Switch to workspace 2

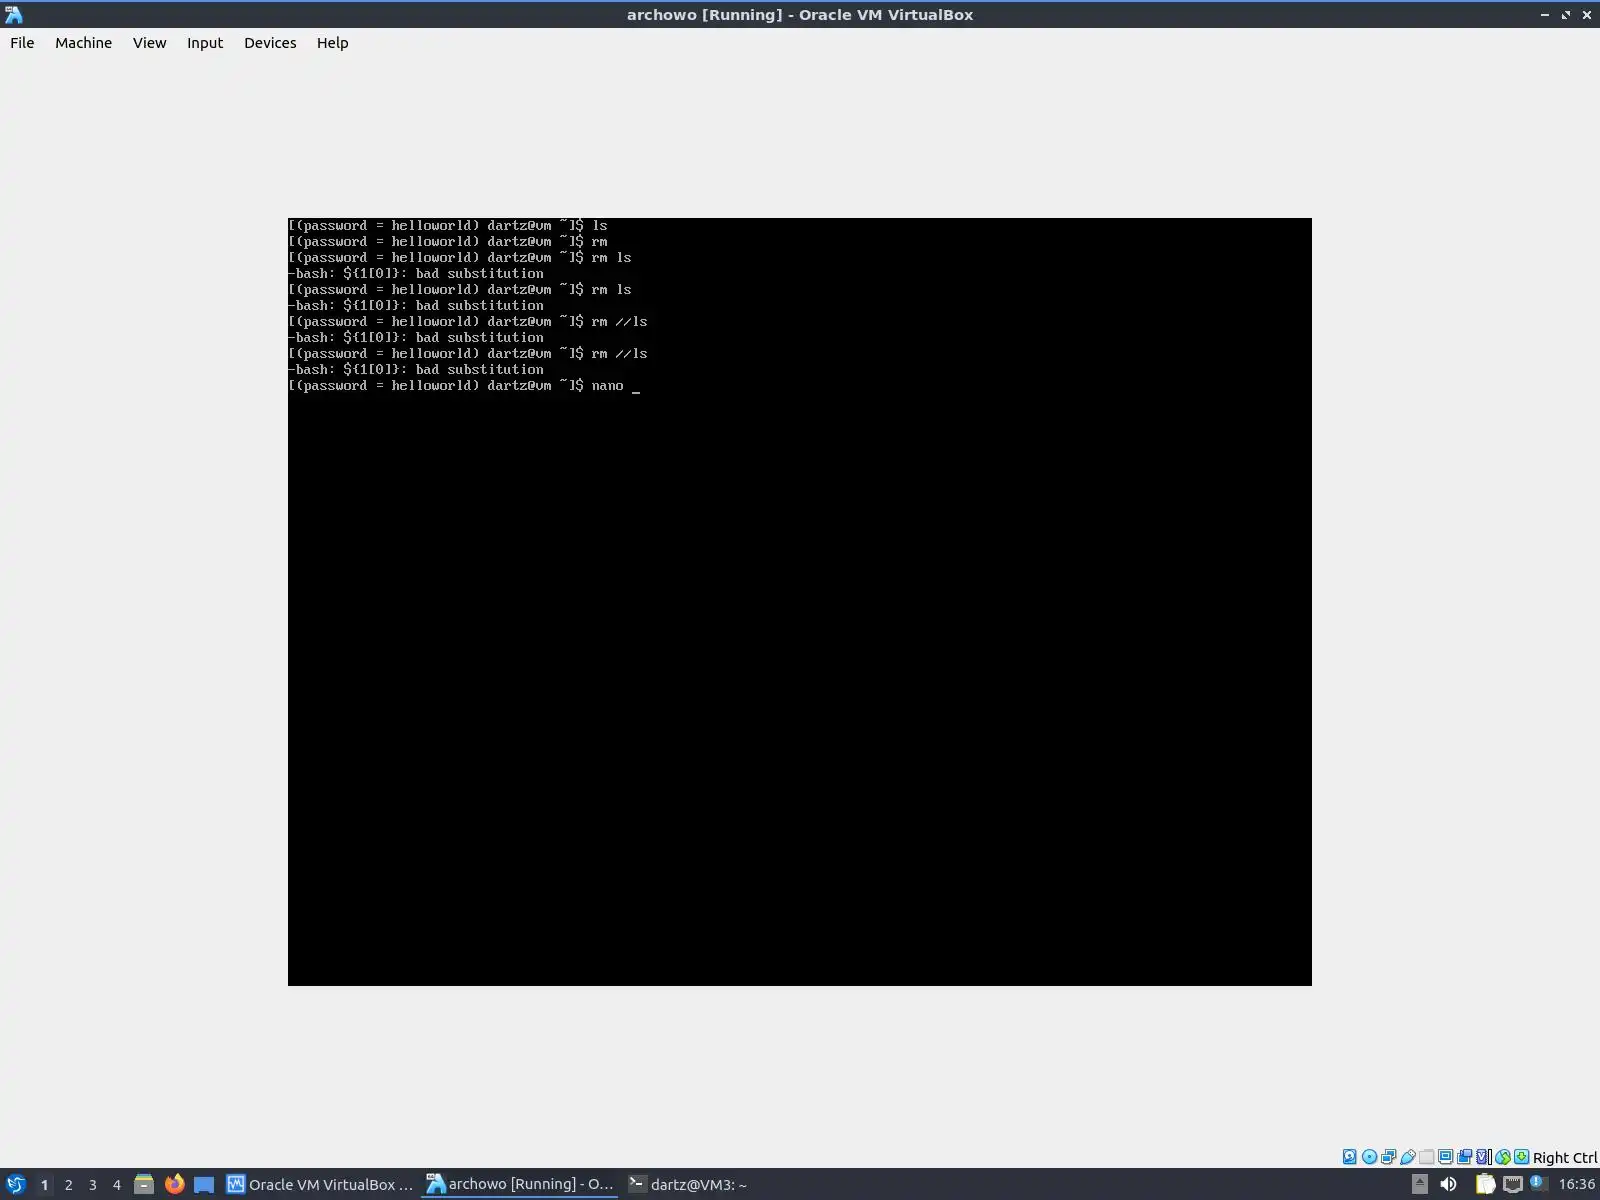click(x=68, y=1185)
